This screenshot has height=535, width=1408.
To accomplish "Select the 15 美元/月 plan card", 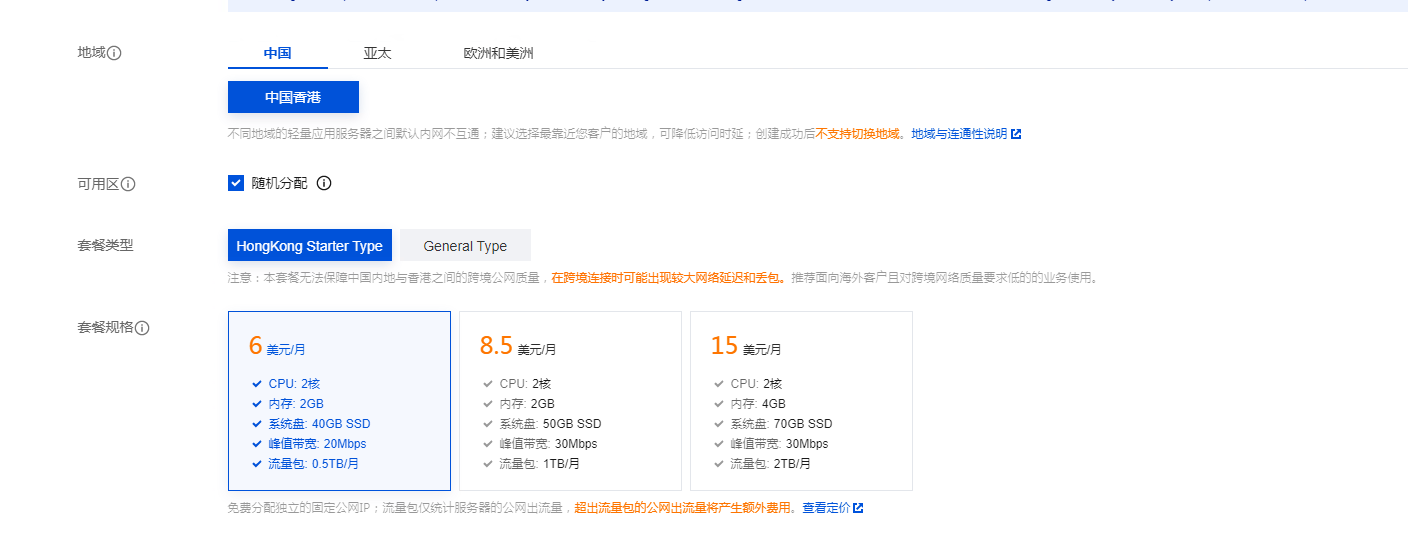I will coord(801,400).
